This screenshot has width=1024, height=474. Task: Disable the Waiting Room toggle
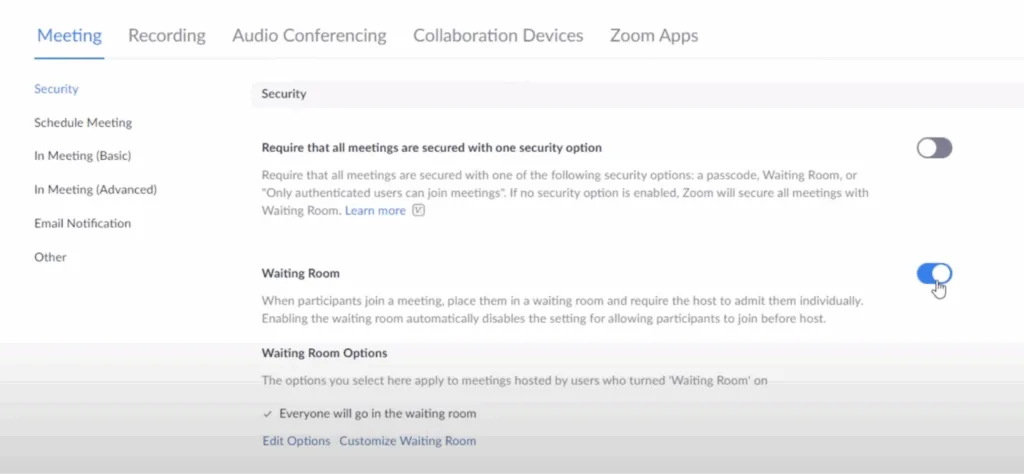pyautogui.click(x=934, y=274)
